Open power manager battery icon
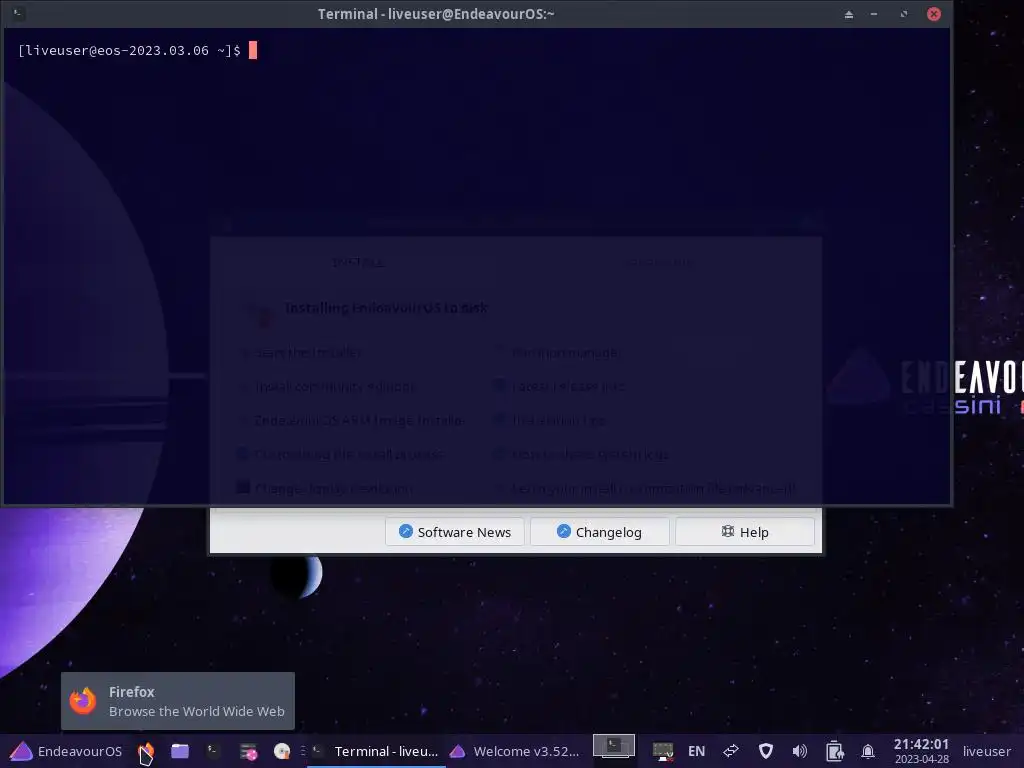 click(835, 751)
